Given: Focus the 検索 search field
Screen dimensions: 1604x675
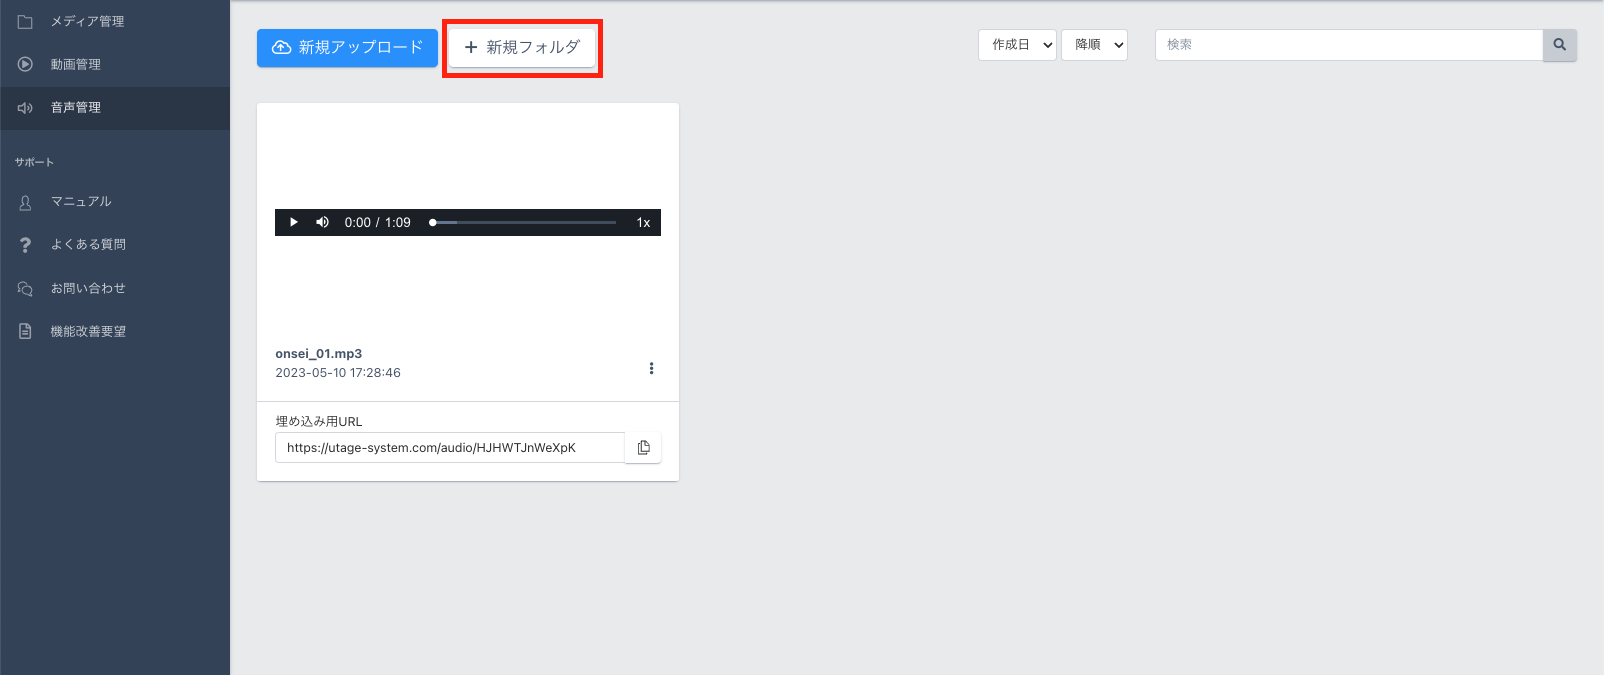Looking at the screenshot, I should pyautogui.click(x=1348, y=45).
